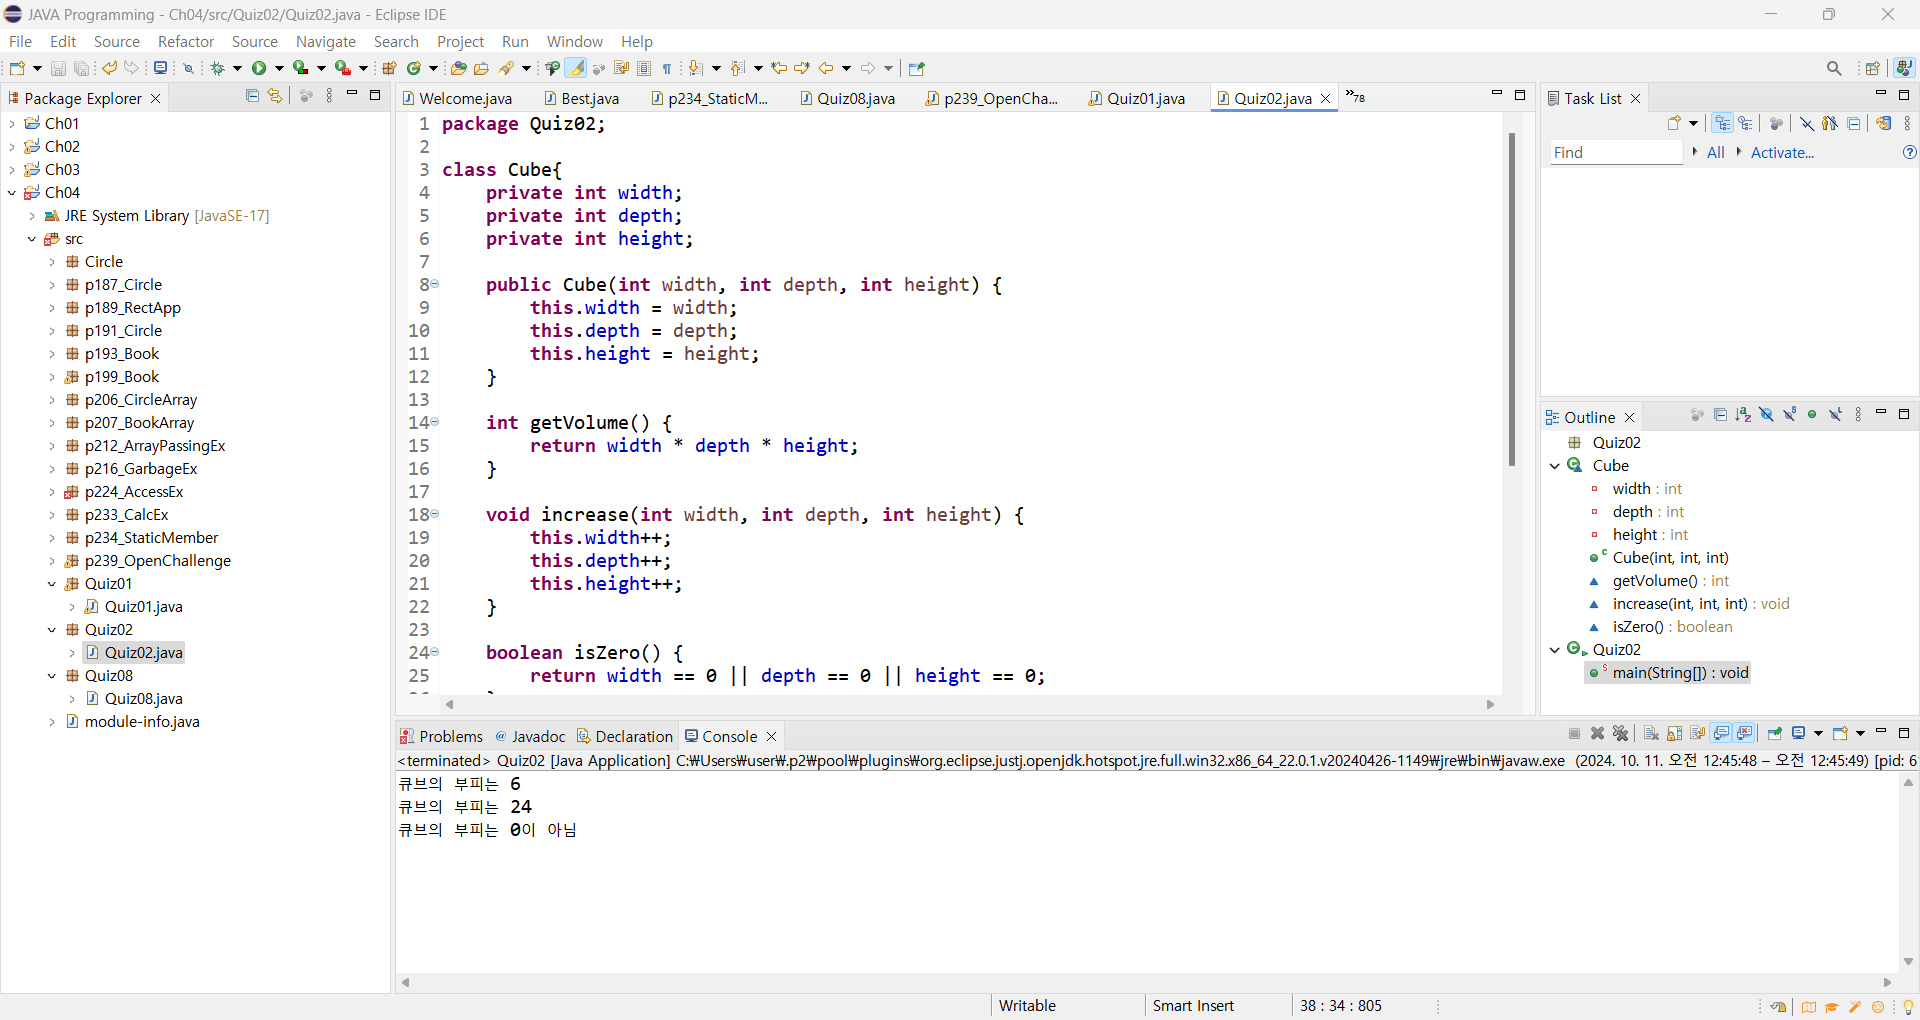Click the New file toolbar icon
Image resolution: width=1920 pixels, height=1020 pixels.
coord(17,68)
